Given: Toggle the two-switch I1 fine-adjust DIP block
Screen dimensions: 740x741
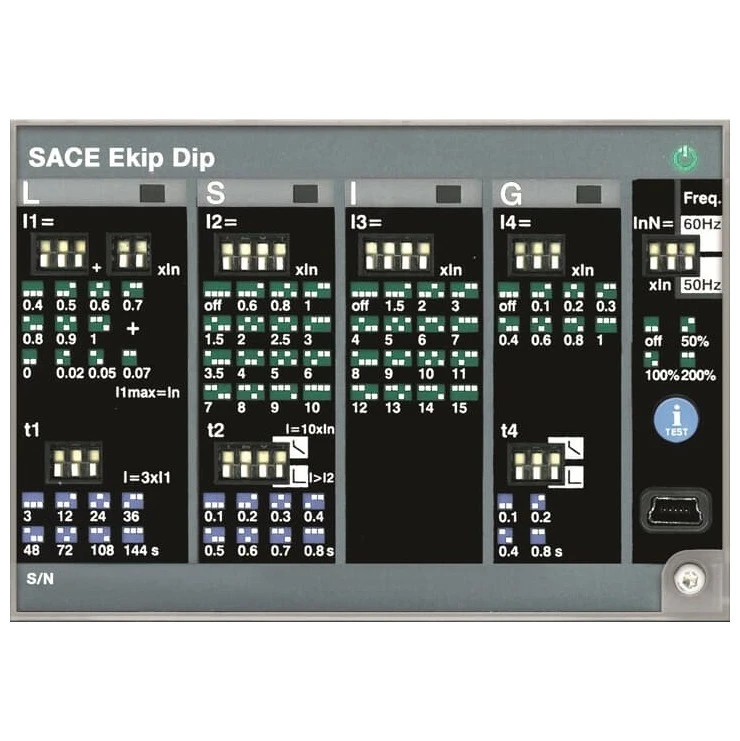Looking at the screenshot, I should pos(129,254).
